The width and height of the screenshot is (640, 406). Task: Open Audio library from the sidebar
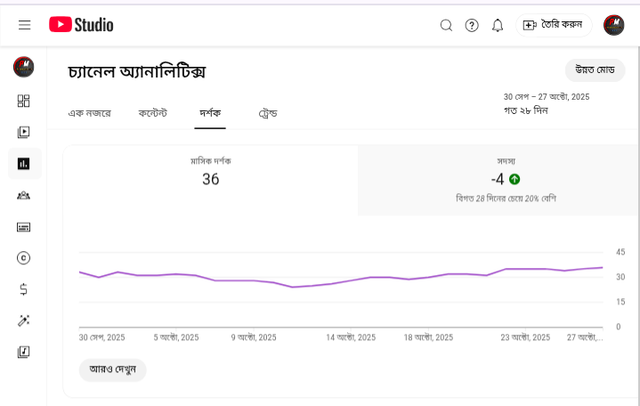point(24,352)
